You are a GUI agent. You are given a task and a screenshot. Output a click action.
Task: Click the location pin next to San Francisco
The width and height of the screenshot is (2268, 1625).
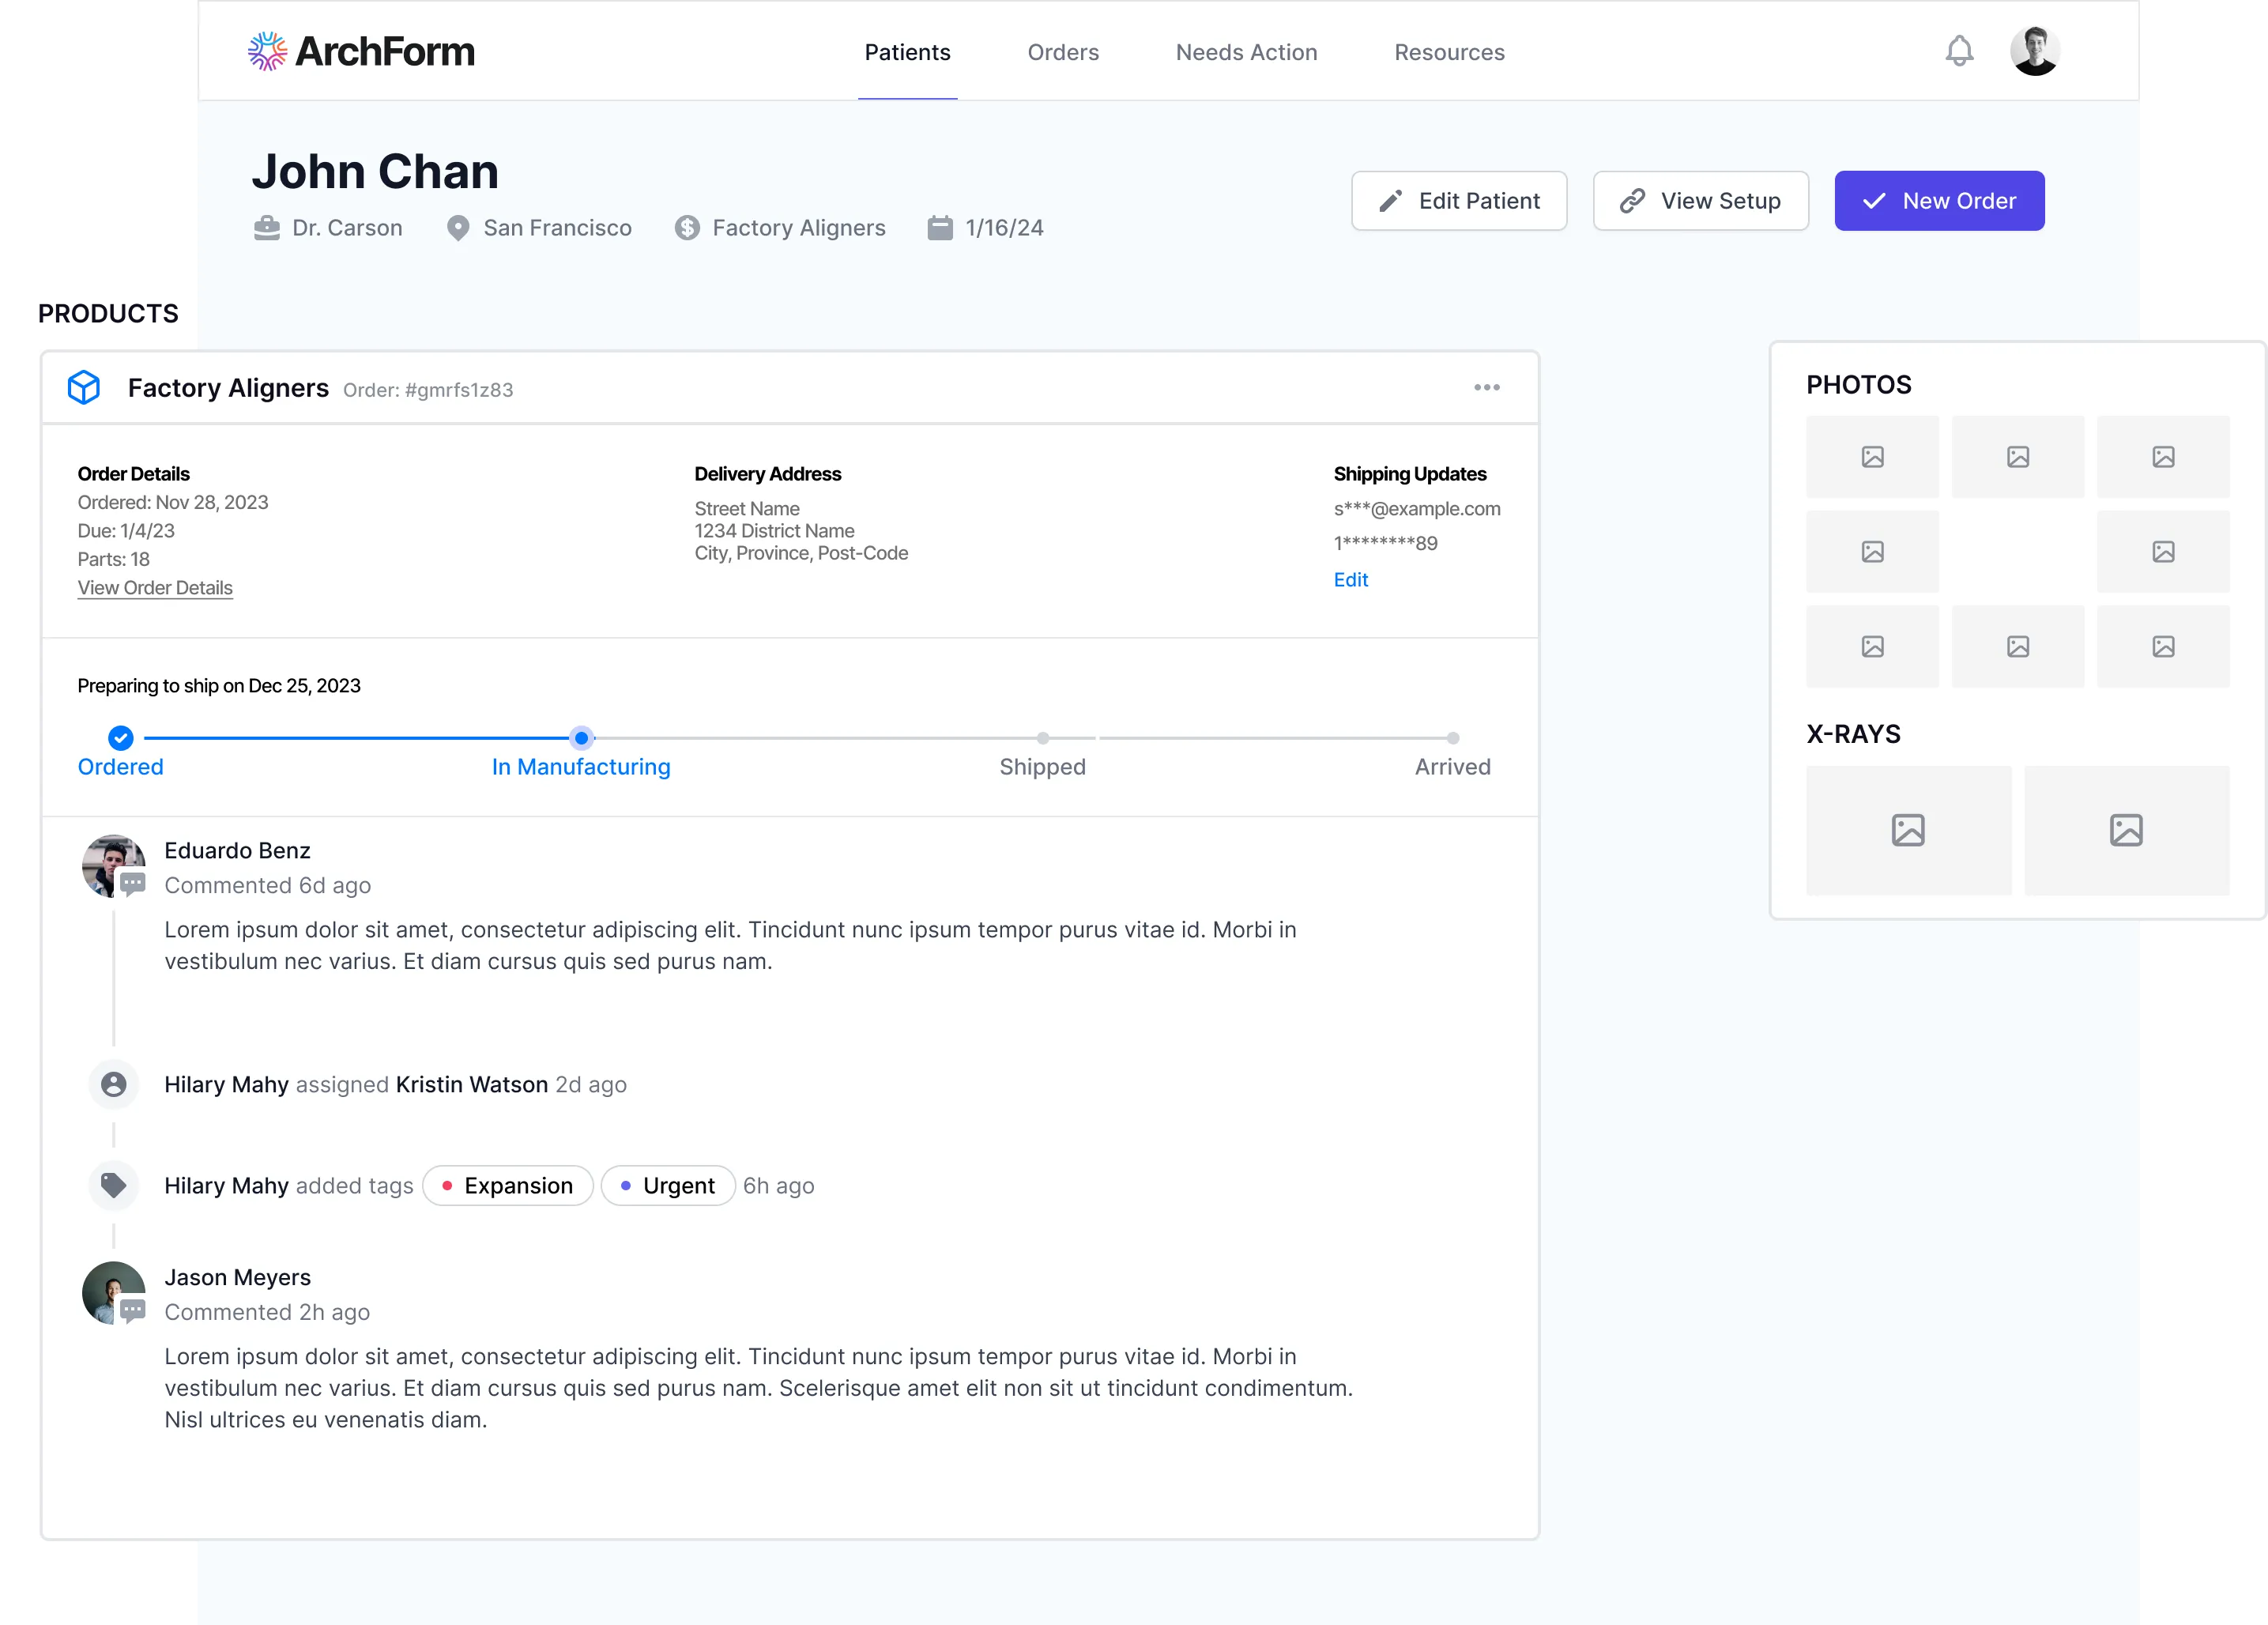point(458,228)
